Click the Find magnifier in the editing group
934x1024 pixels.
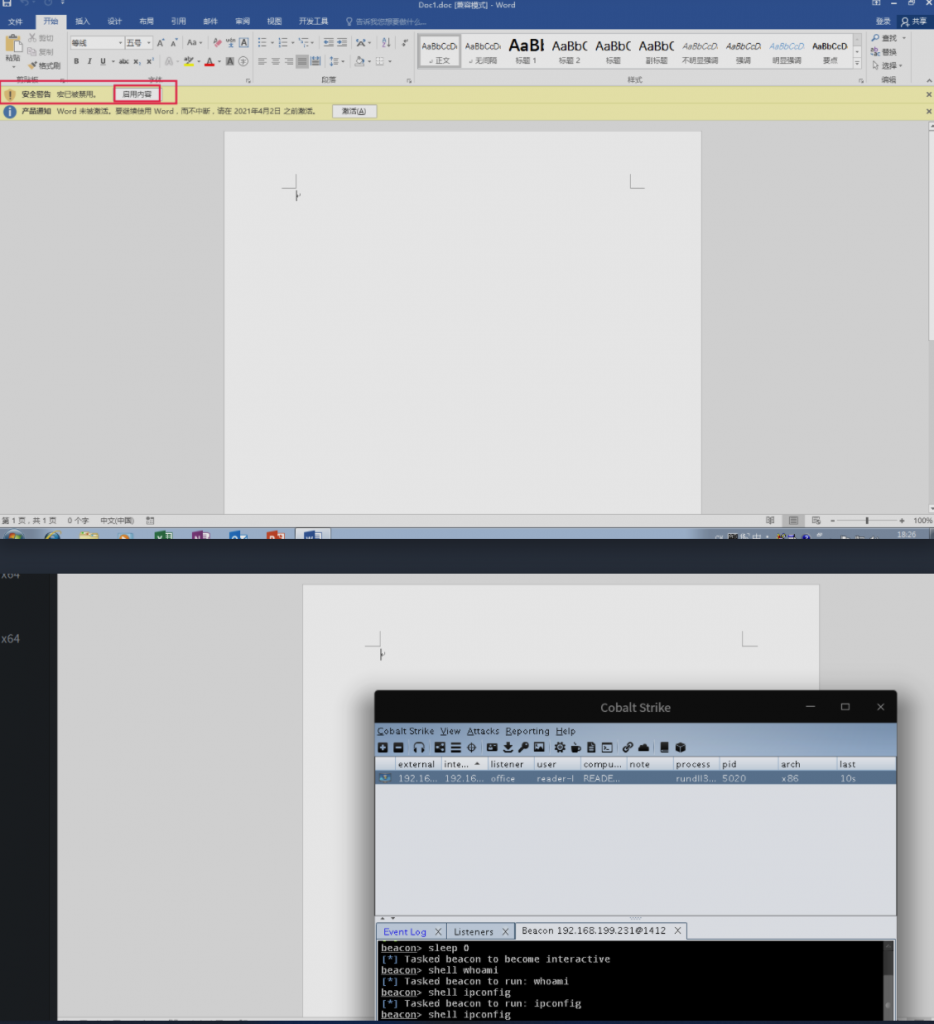[x=875, y=38]
